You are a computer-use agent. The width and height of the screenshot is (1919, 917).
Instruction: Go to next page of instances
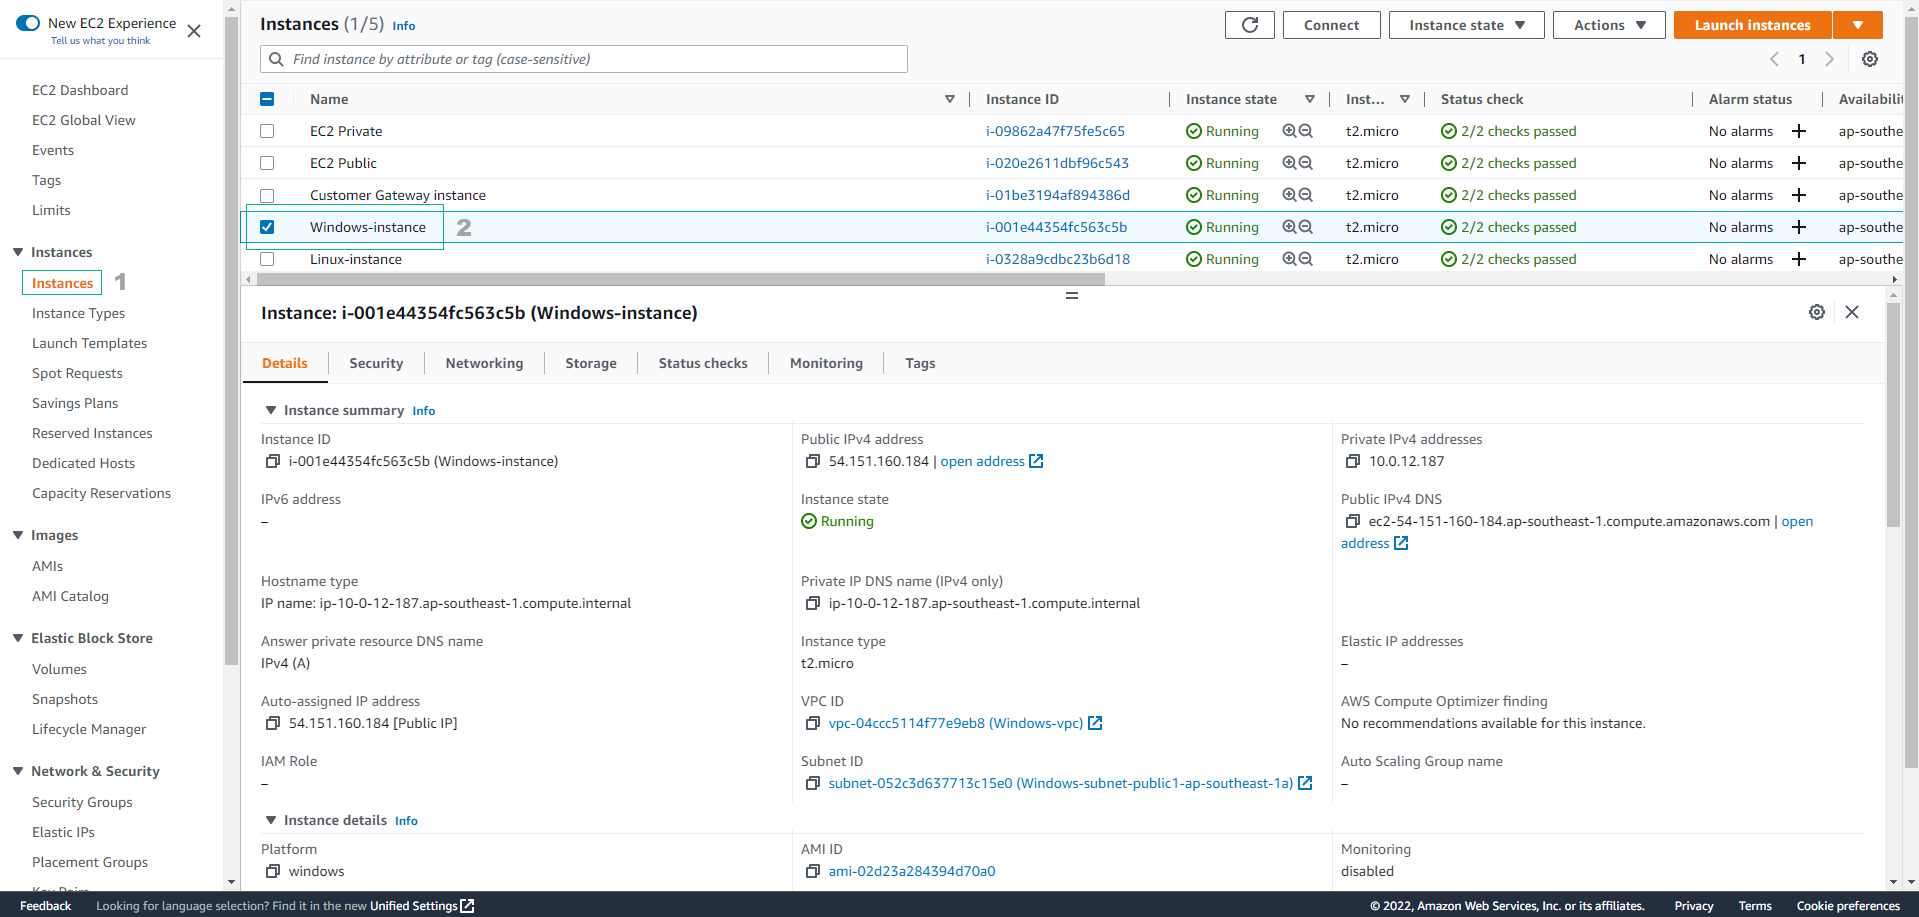pos(1829,59)
